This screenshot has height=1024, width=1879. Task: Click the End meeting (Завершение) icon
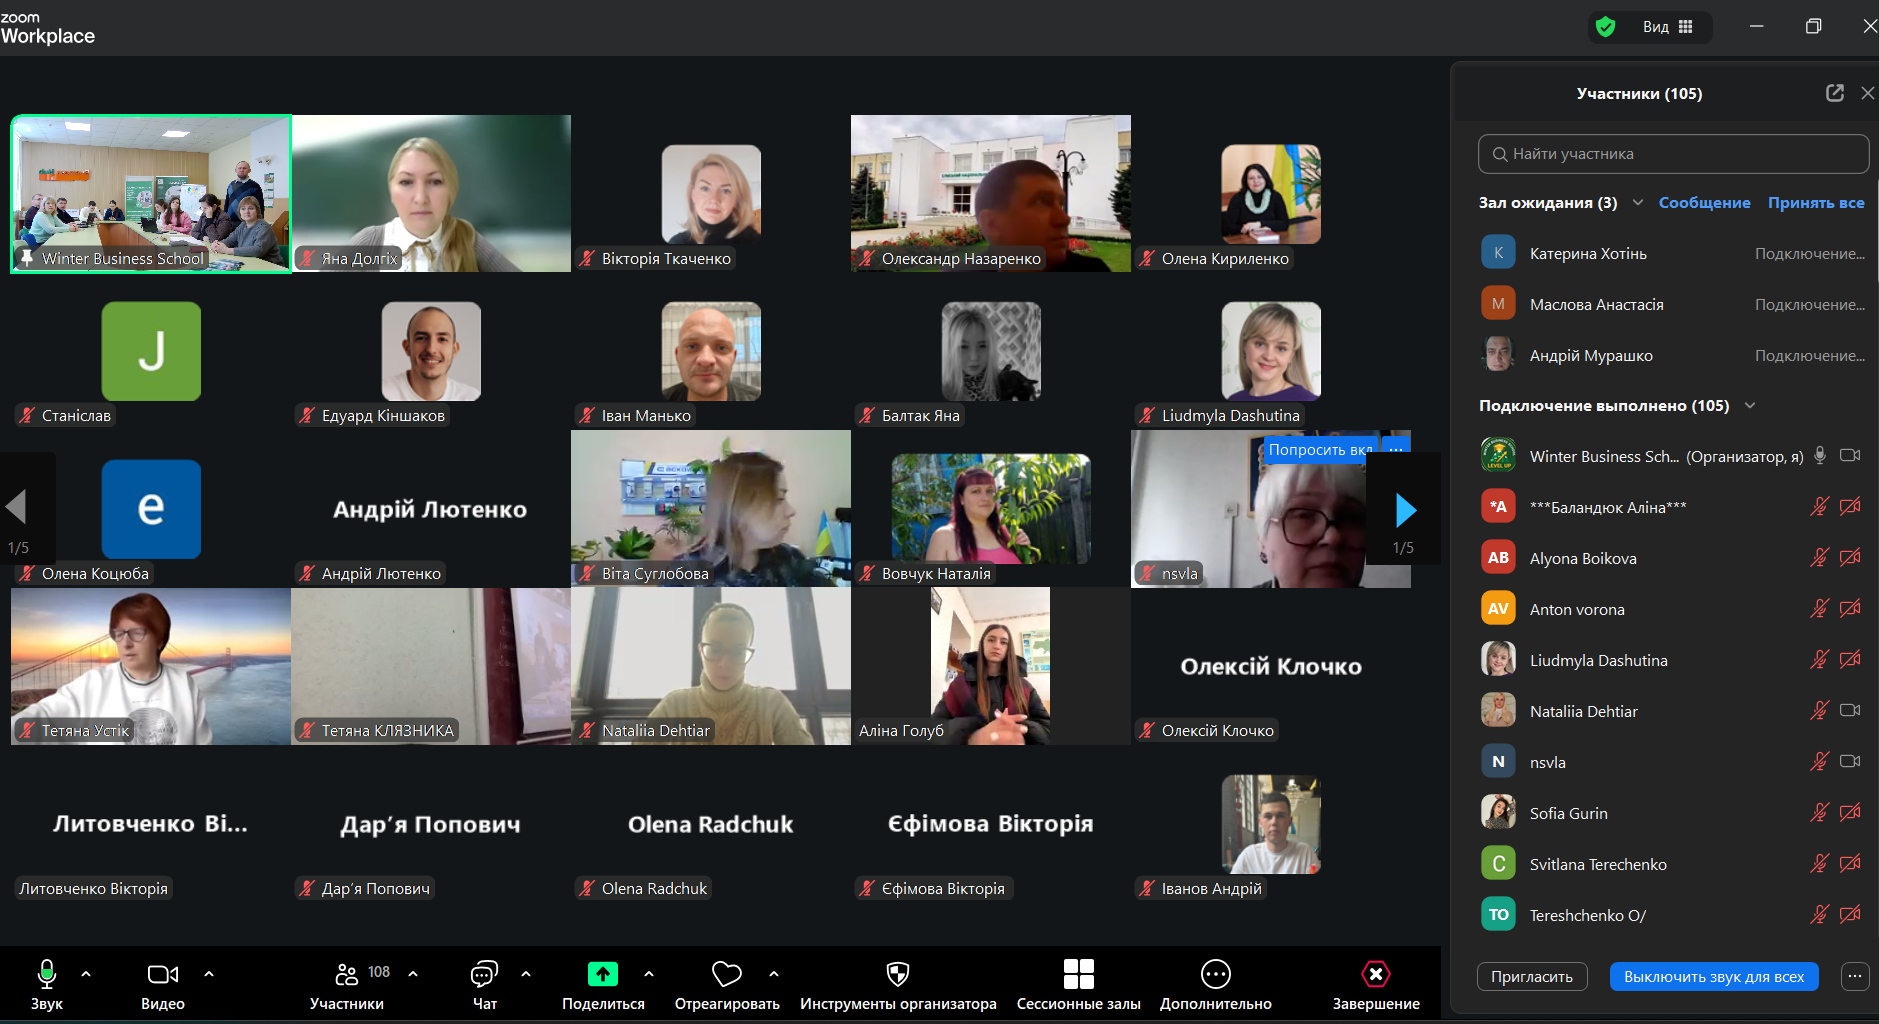tap(1375, 974)
